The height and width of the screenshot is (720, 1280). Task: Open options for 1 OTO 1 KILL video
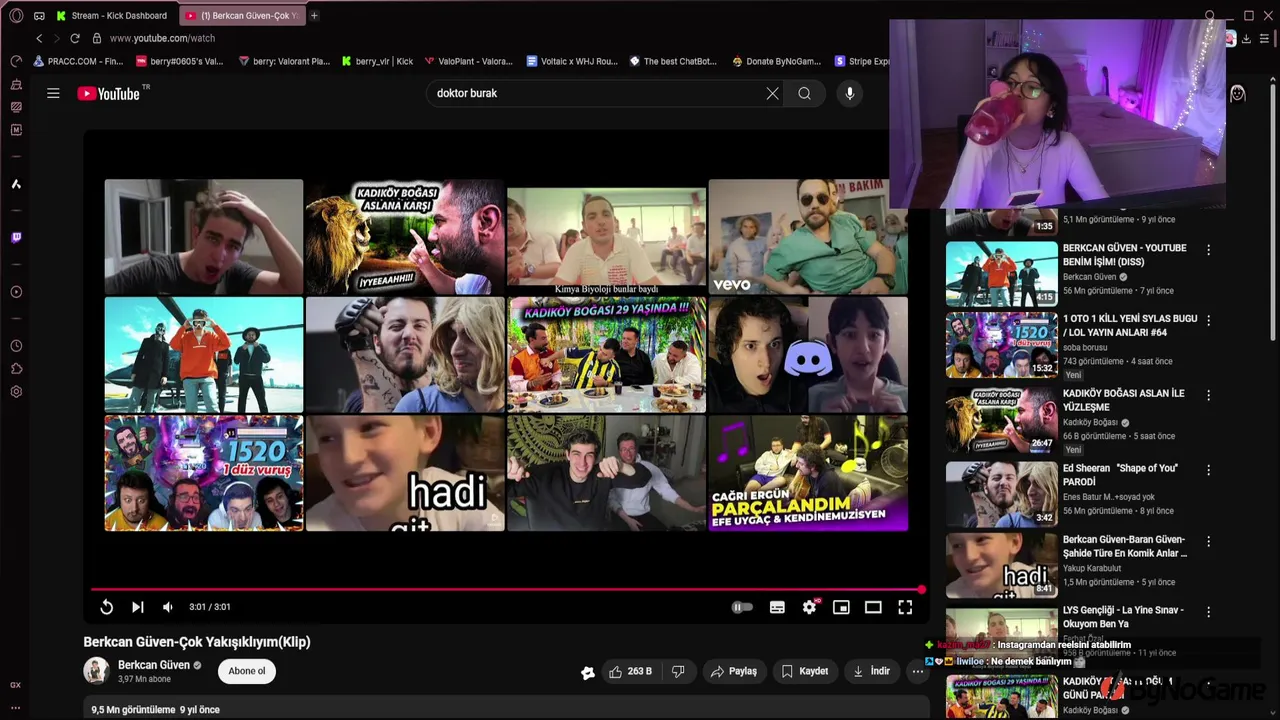pos(1208,321)
